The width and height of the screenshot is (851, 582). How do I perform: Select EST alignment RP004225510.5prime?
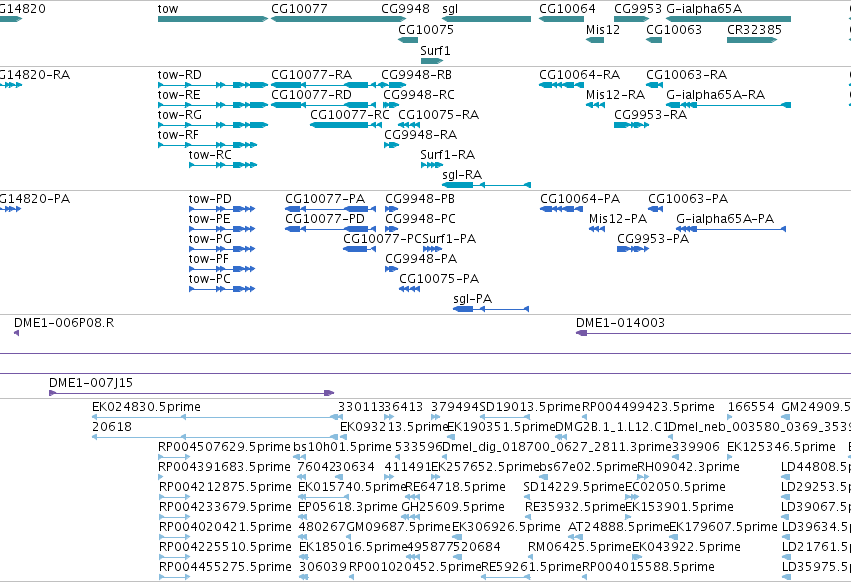click(174, 557)
